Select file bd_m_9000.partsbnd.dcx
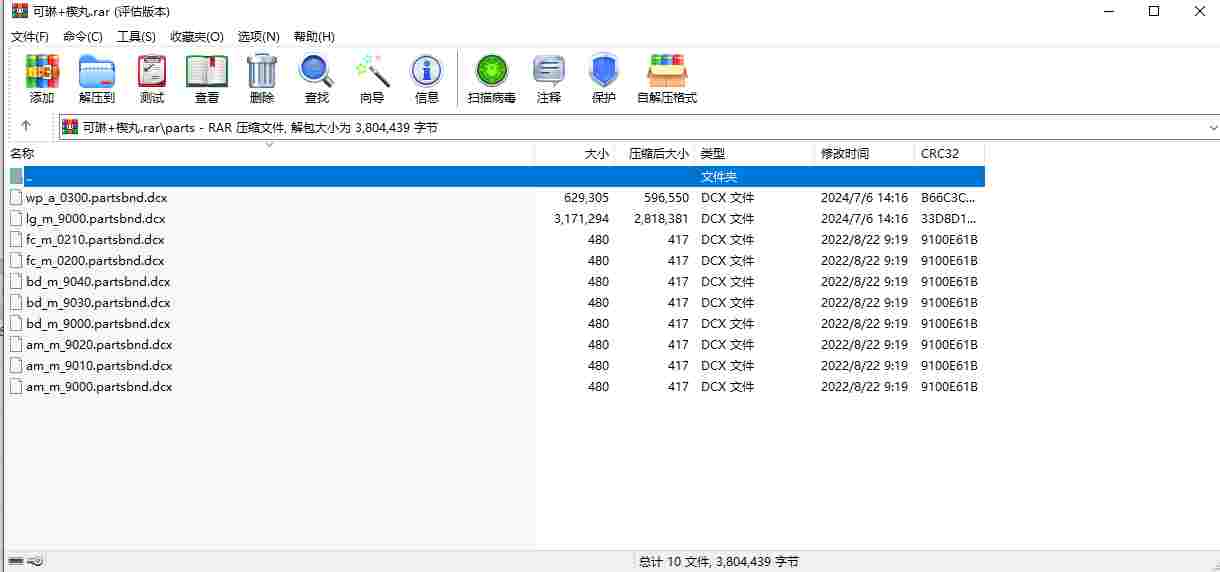Screen dimensions: 1220x572 (98, 324)
